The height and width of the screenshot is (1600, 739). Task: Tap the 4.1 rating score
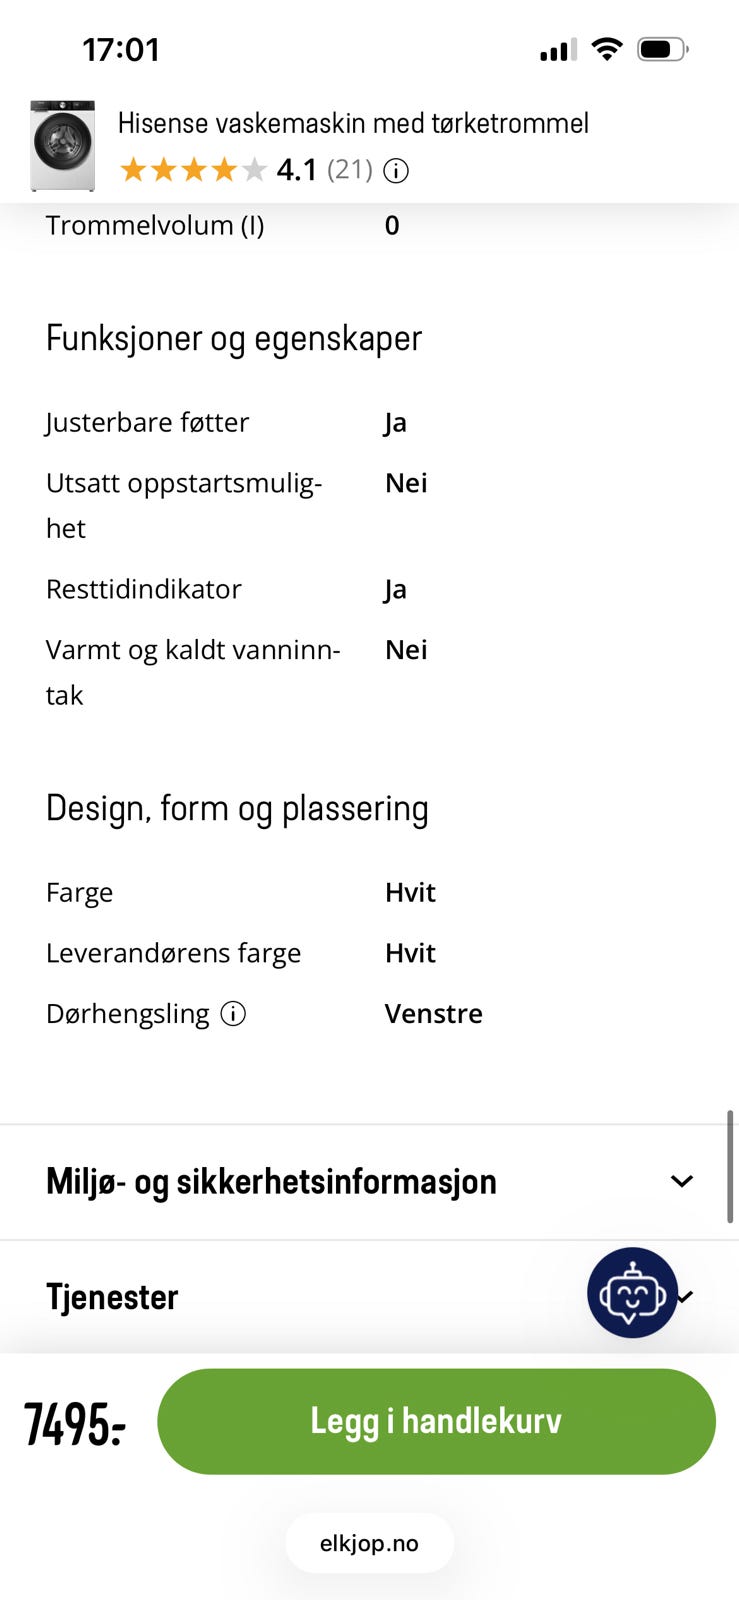(x=296, y=170)
